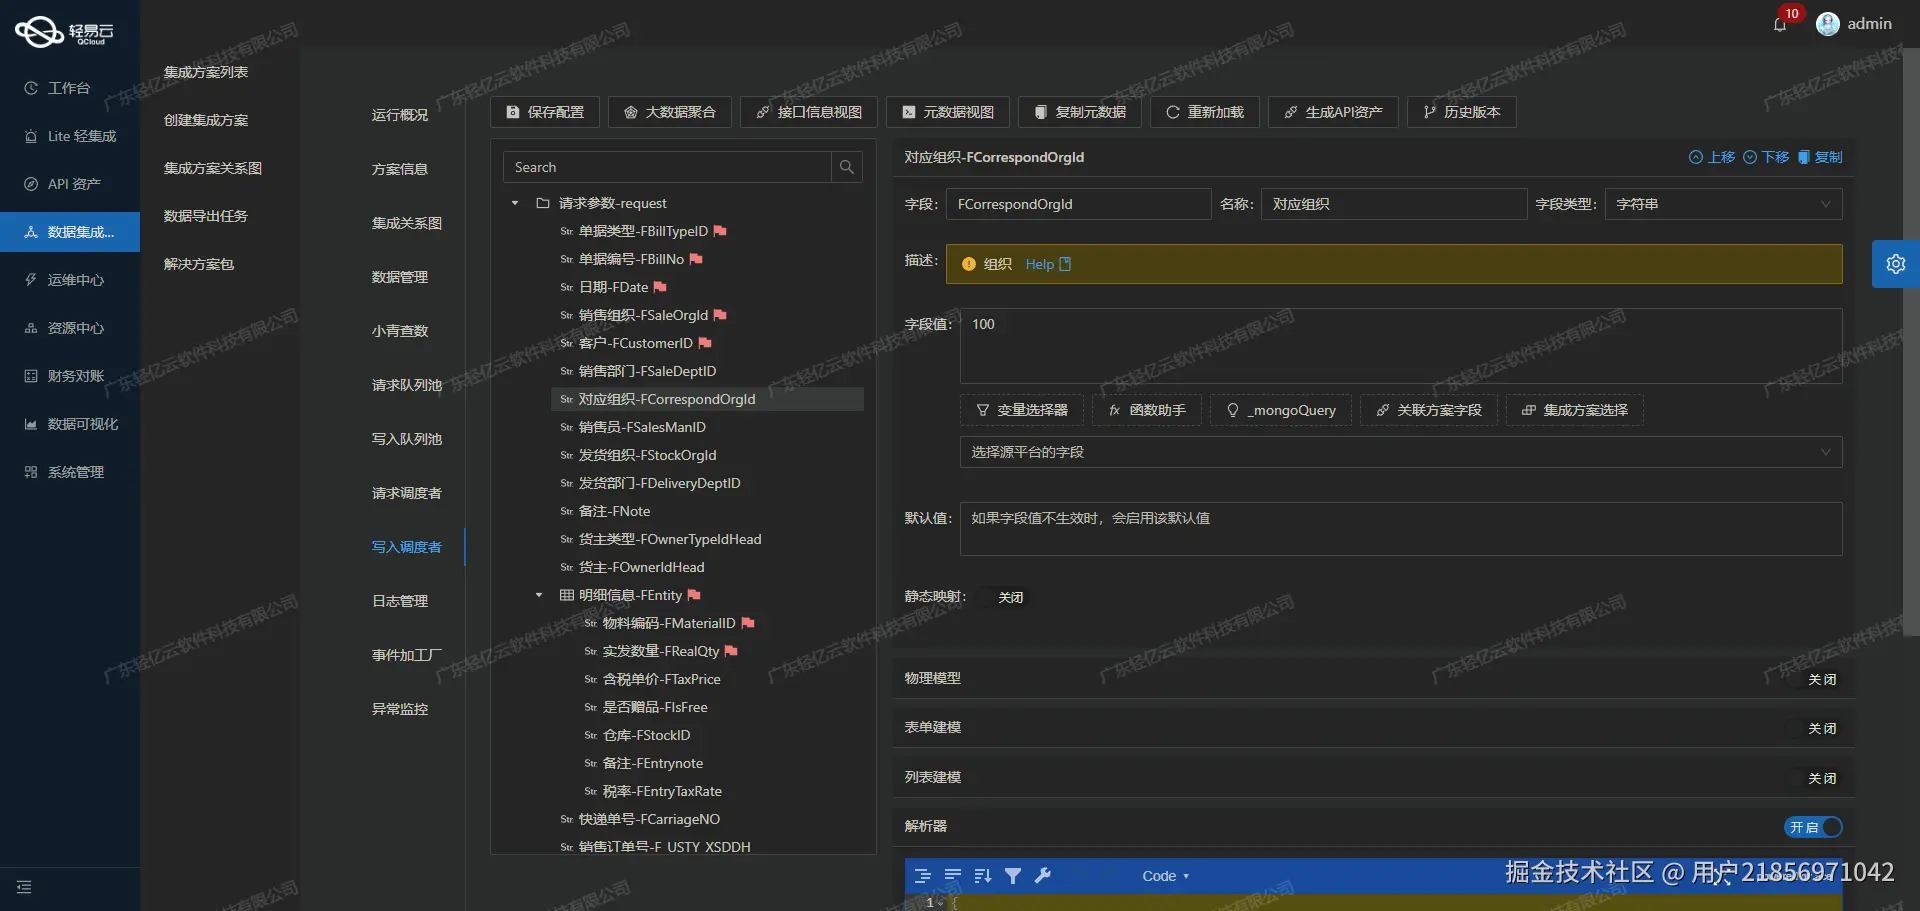Turn off the 解析器 switch
Screen dimensions: 1920x911
point(1813,827)
